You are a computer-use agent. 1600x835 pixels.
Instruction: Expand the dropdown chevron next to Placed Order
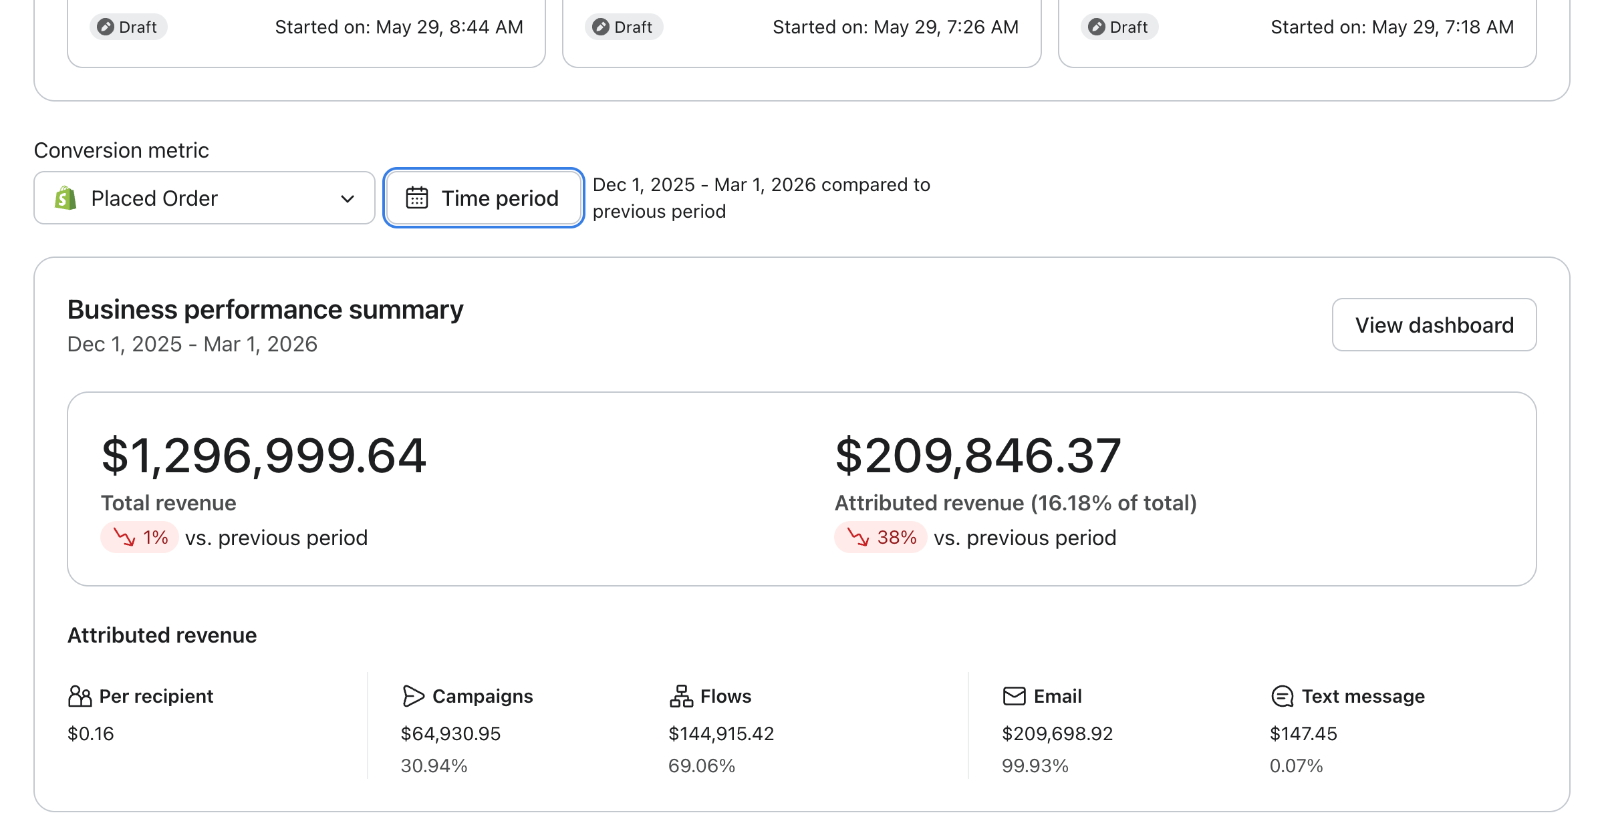point(347,199)
